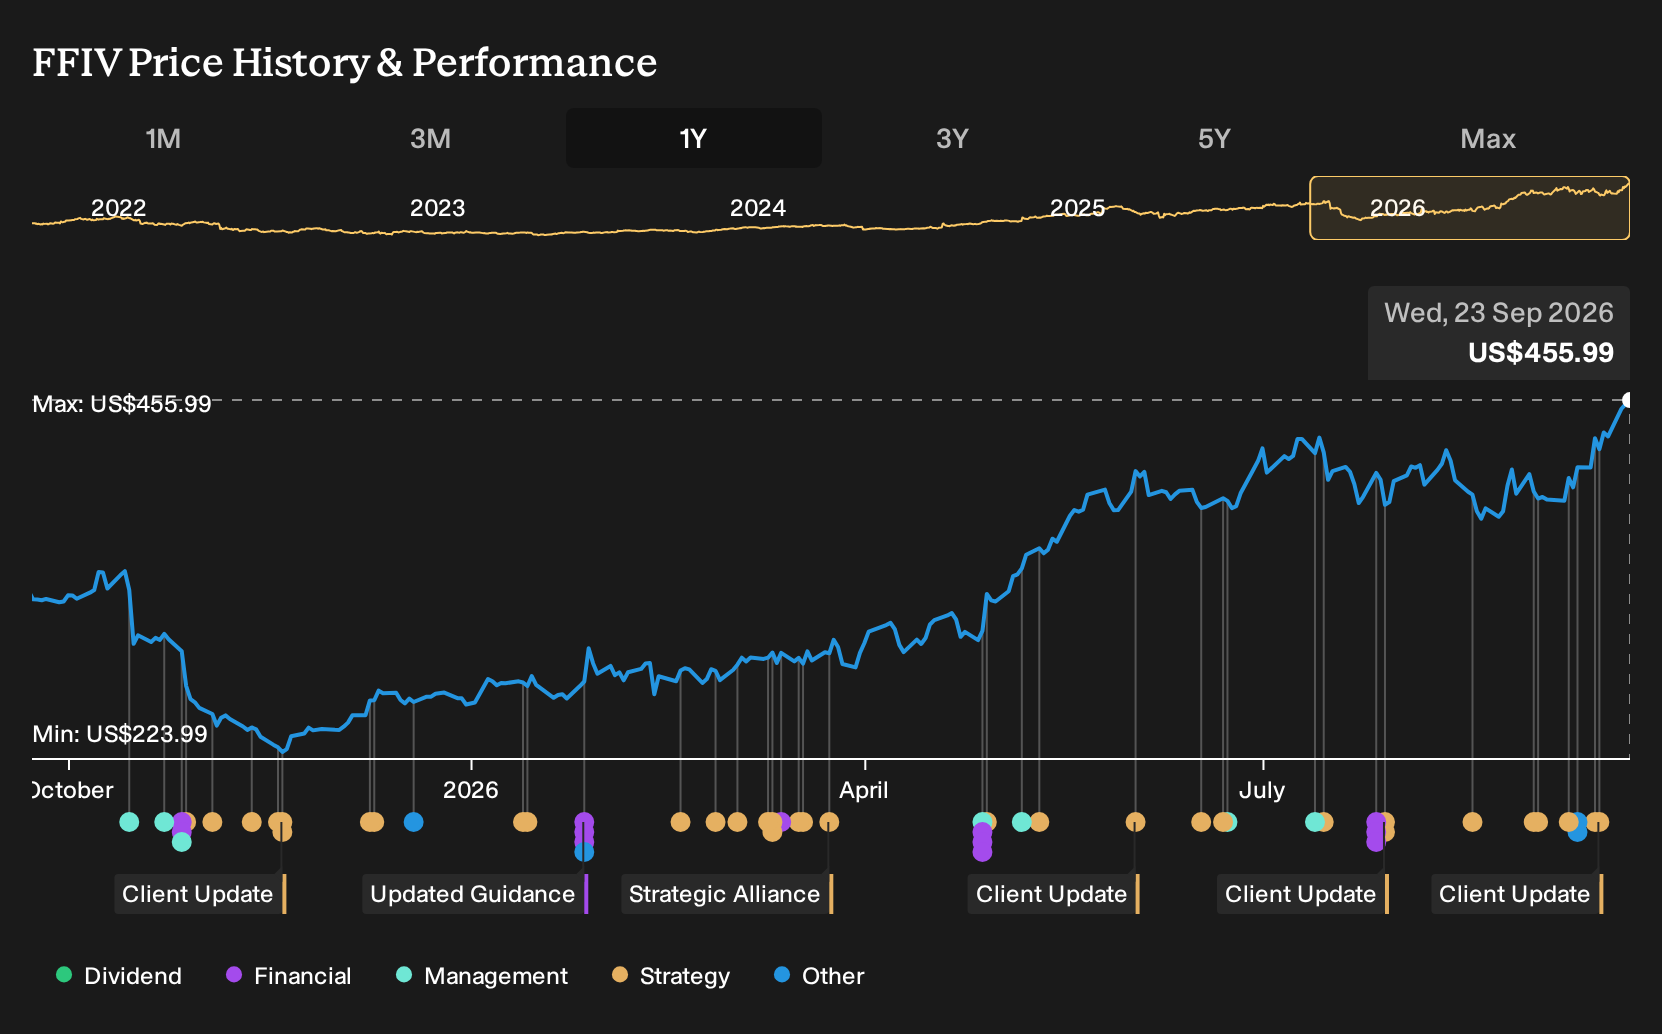The image size is (1662, 1034).
Task: Toggle the Other legend filter
Action: click(x=819, y=975)
